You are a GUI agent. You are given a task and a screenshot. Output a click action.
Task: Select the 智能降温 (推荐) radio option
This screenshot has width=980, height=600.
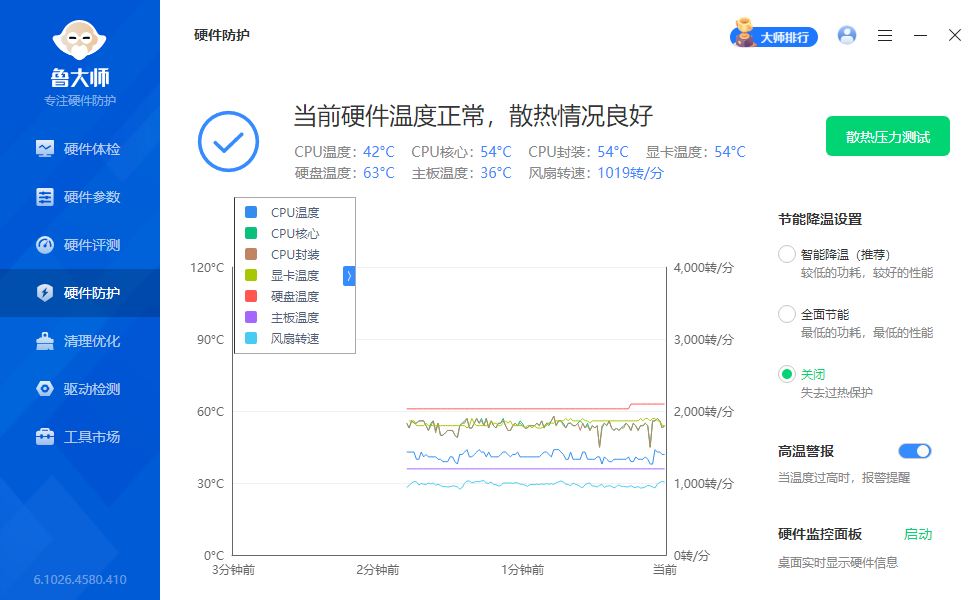pos(787,254)
